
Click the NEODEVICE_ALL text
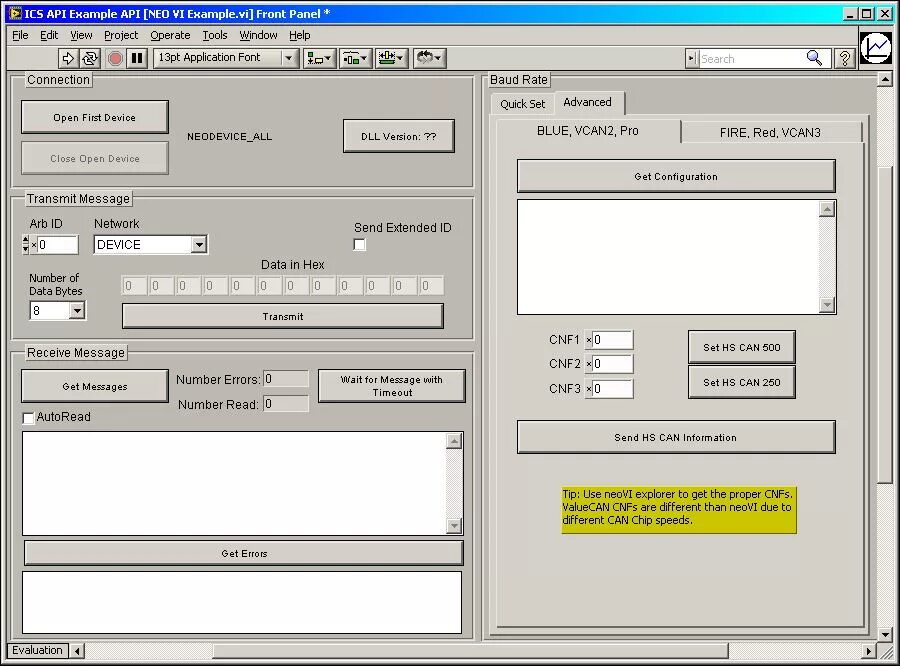(x=229, y=137)
